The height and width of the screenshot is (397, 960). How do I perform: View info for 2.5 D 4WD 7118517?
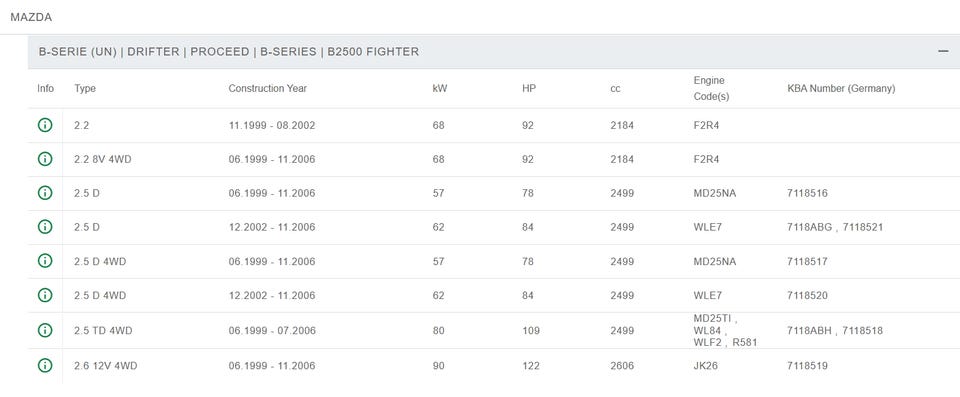point(45,261)
